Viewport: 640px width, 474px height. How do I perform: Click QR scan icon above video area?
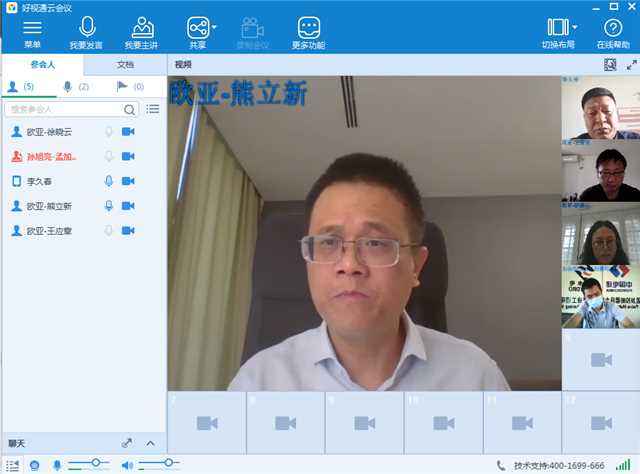coord(610,64)
